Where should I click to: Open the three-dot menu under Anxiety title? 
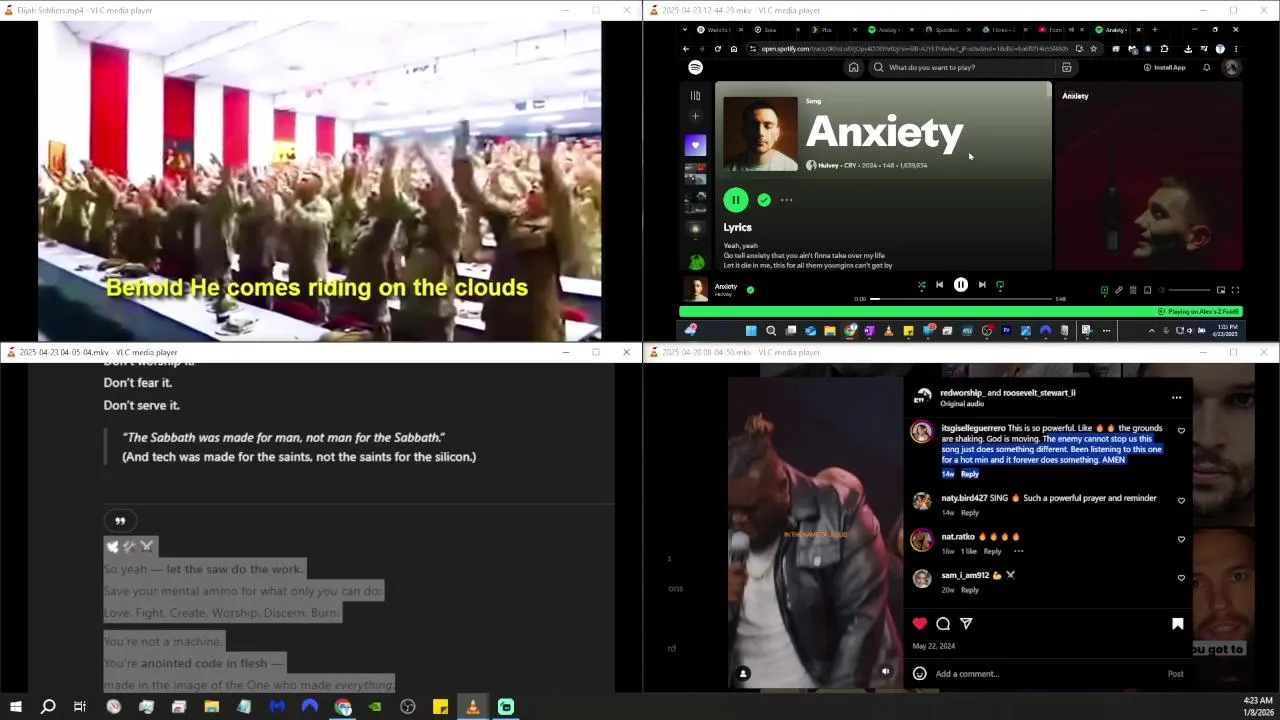(787, 200)
